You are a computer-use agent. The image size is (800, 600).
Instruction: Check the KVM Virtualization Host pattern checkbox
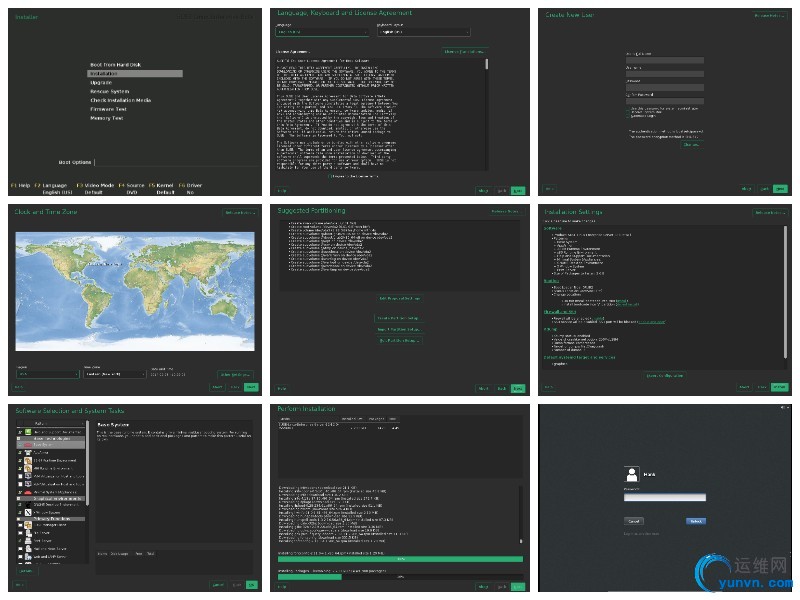pyautogui.click(x=20, y=477)
